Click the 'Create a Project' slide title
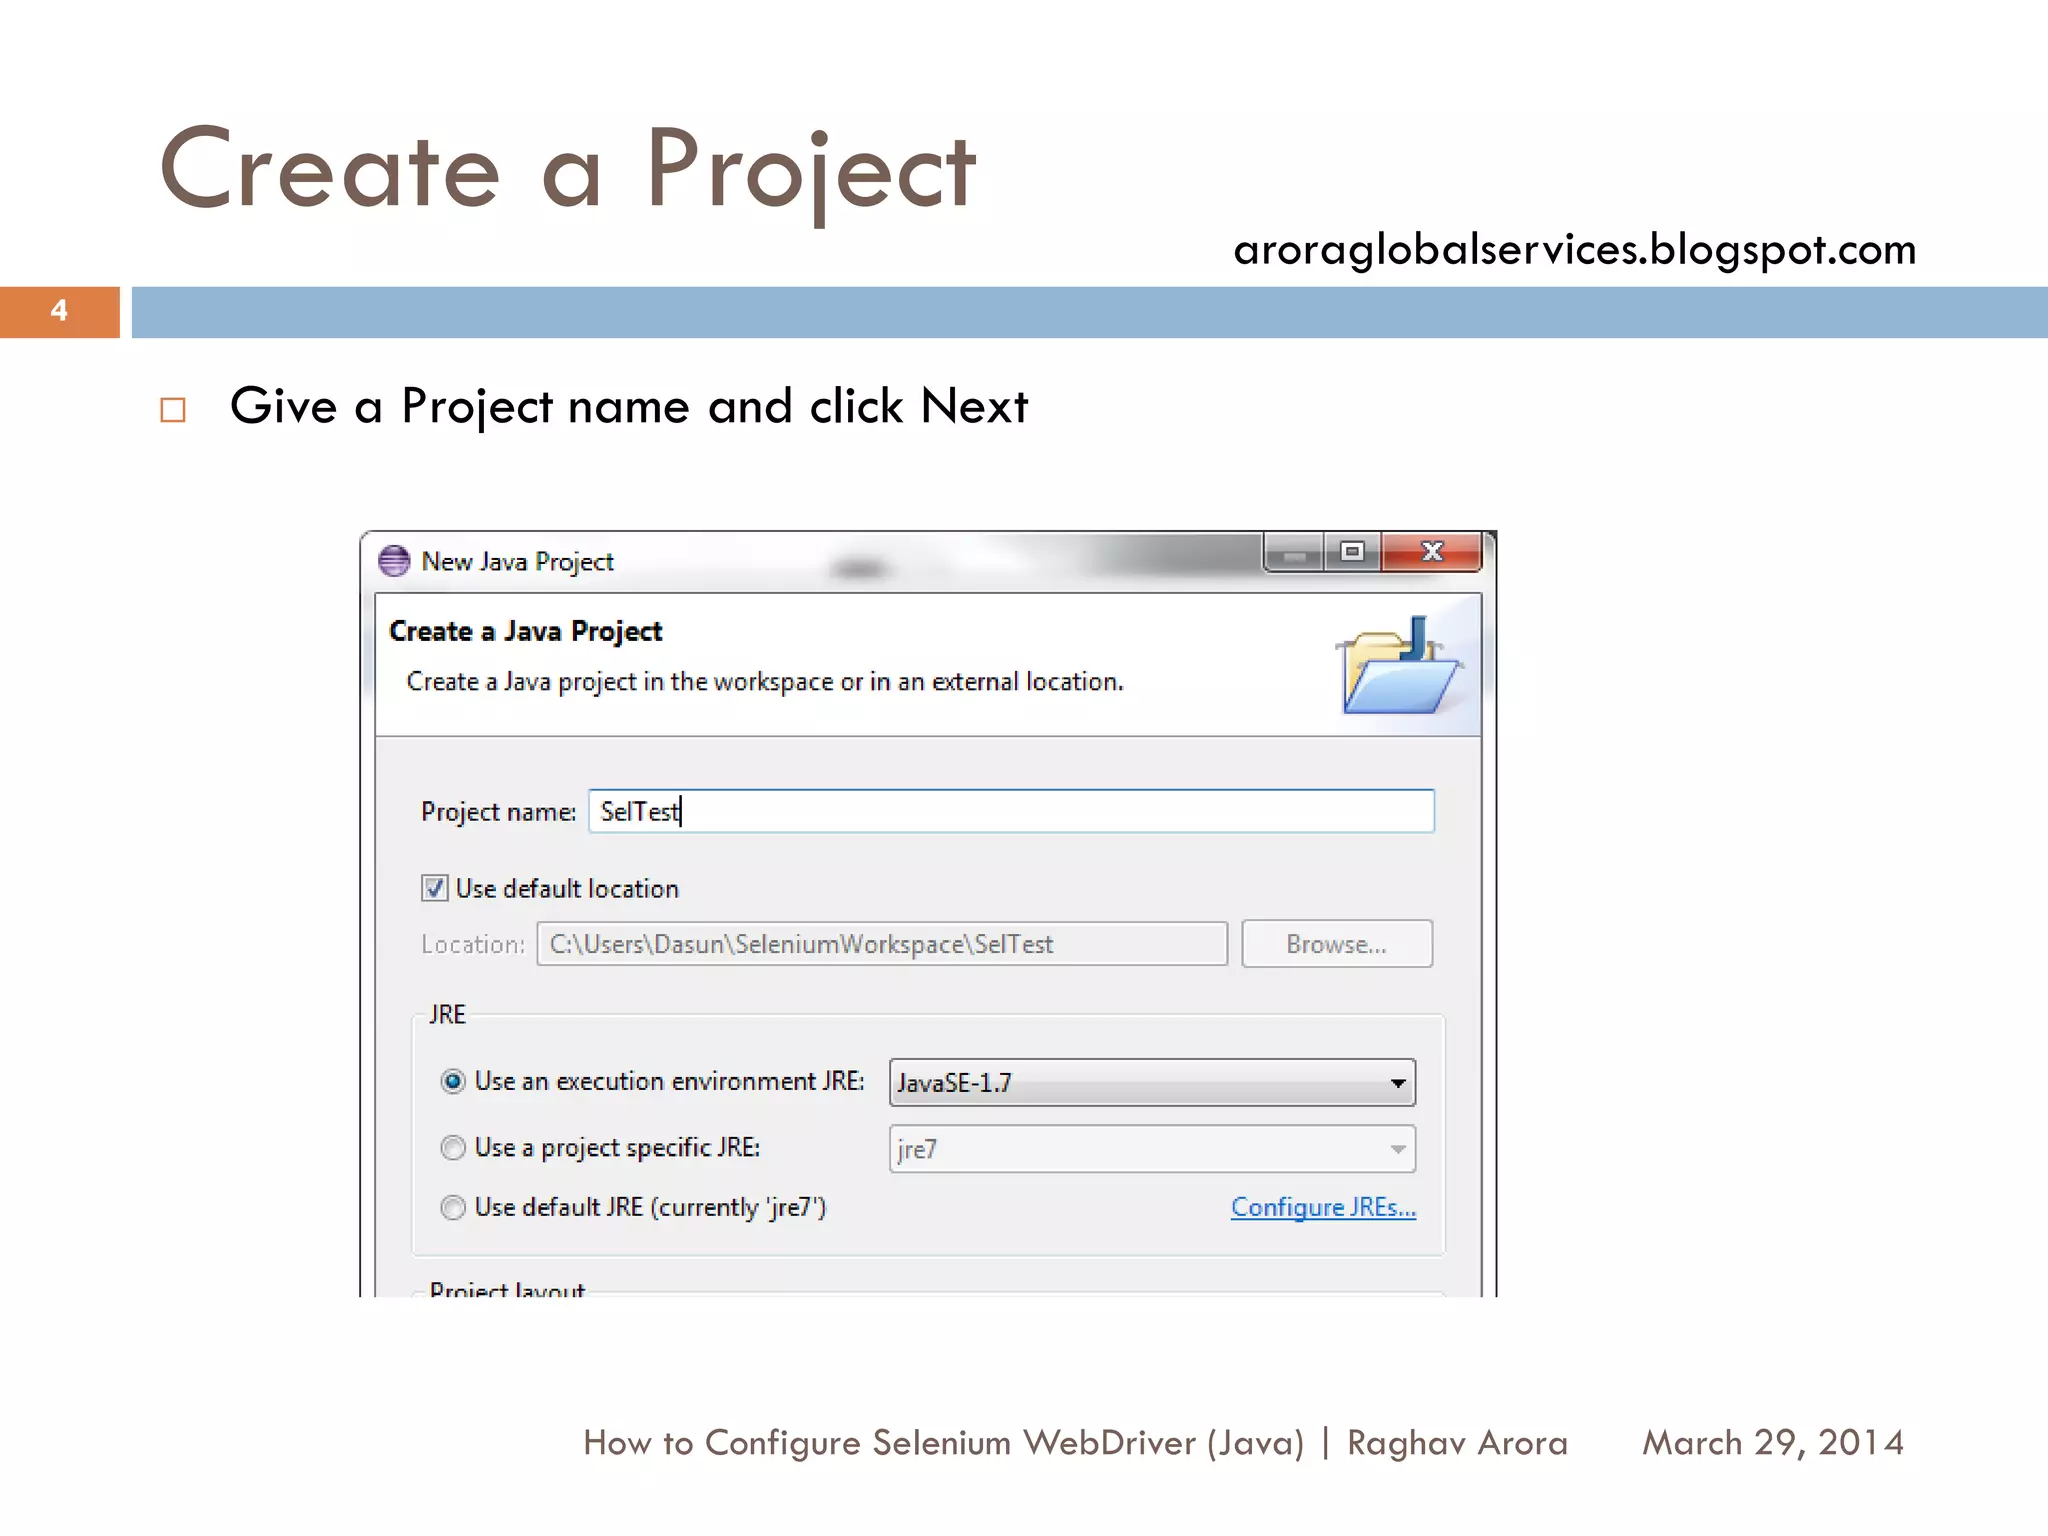 click(568, 170)
